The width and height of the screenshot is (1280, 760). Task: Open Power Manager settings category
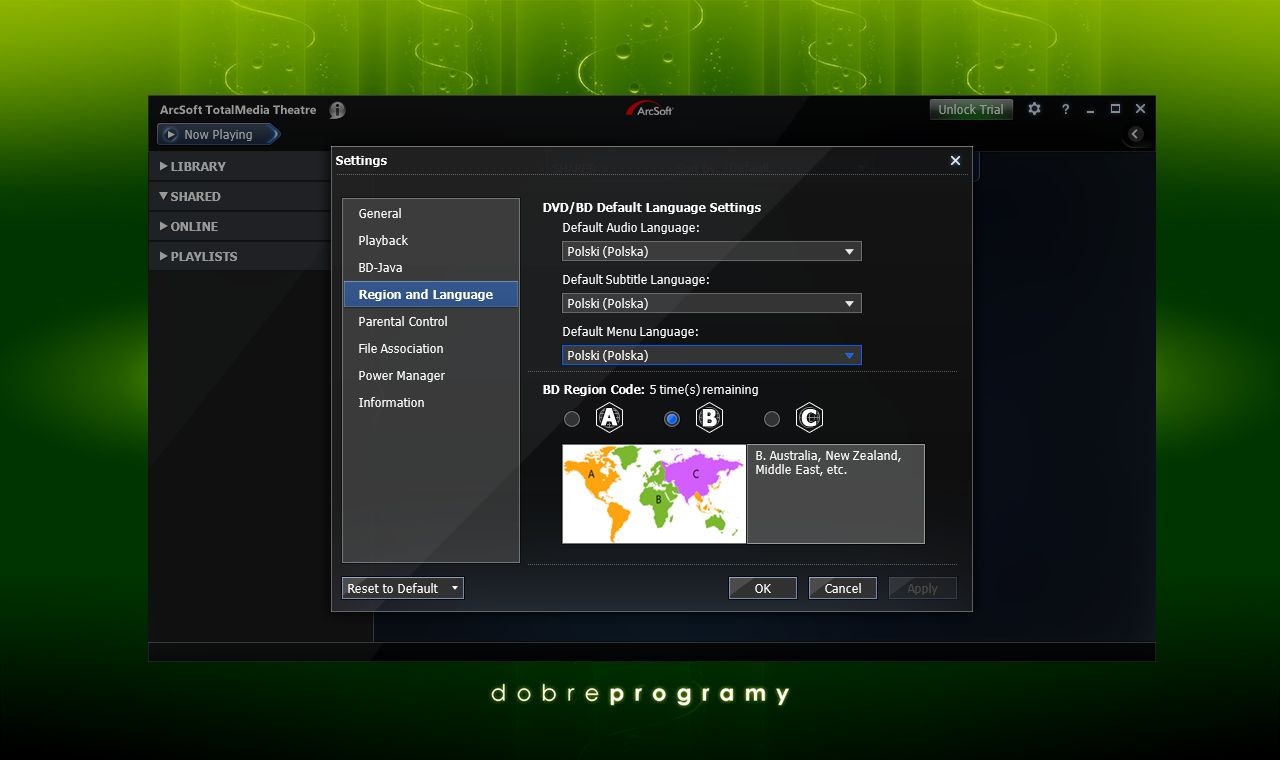click(431, 375)
